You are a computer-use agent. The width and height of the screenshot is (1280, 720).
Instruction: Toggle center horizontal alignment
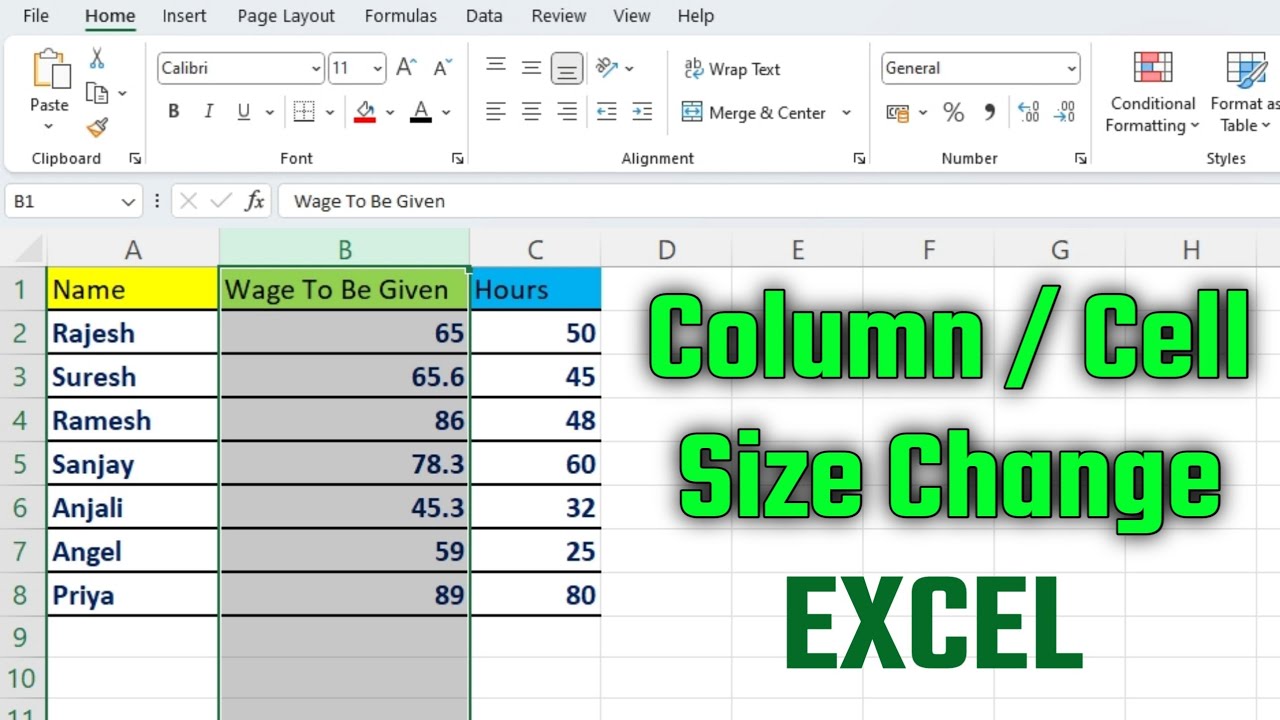532,112
